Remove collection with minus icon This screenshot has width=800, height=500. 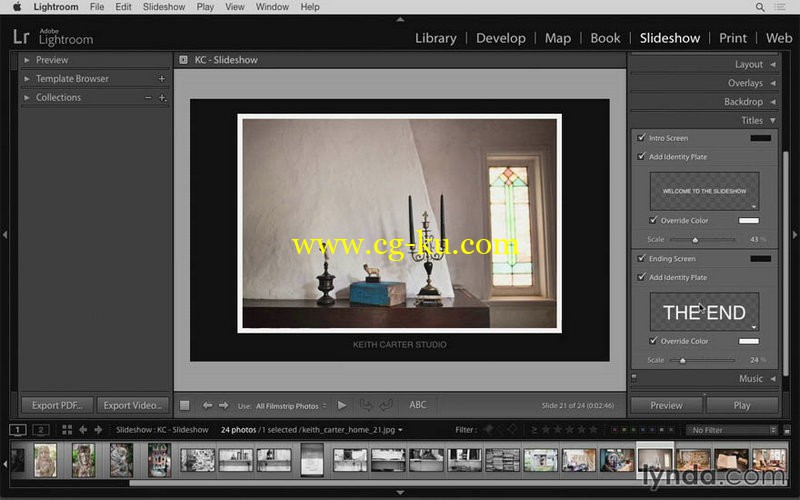tap(148, 97)
